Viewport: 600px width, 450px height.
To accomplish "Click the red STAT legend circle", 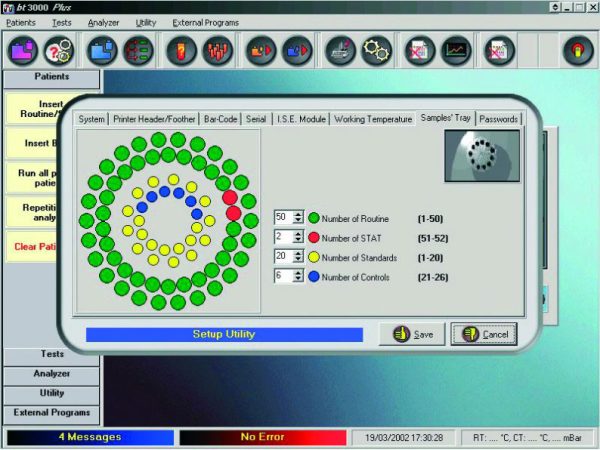I will pyautogui.click(x=314, y=238).
